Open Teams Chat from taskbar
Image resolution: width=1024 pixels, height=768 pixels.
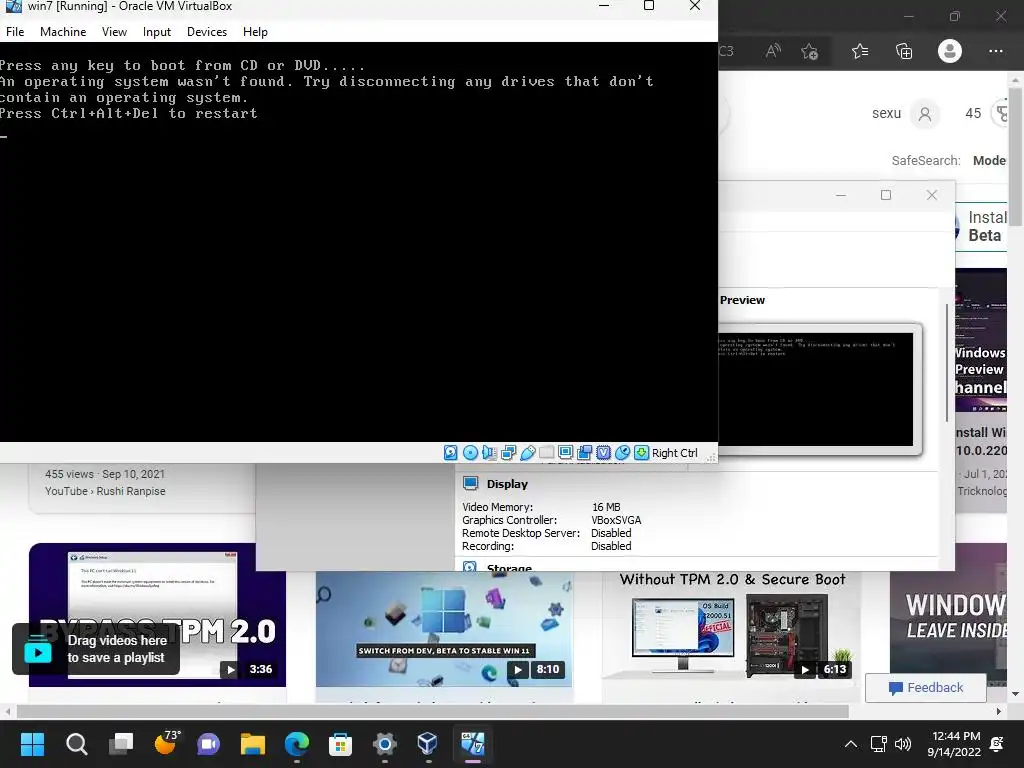209,744
